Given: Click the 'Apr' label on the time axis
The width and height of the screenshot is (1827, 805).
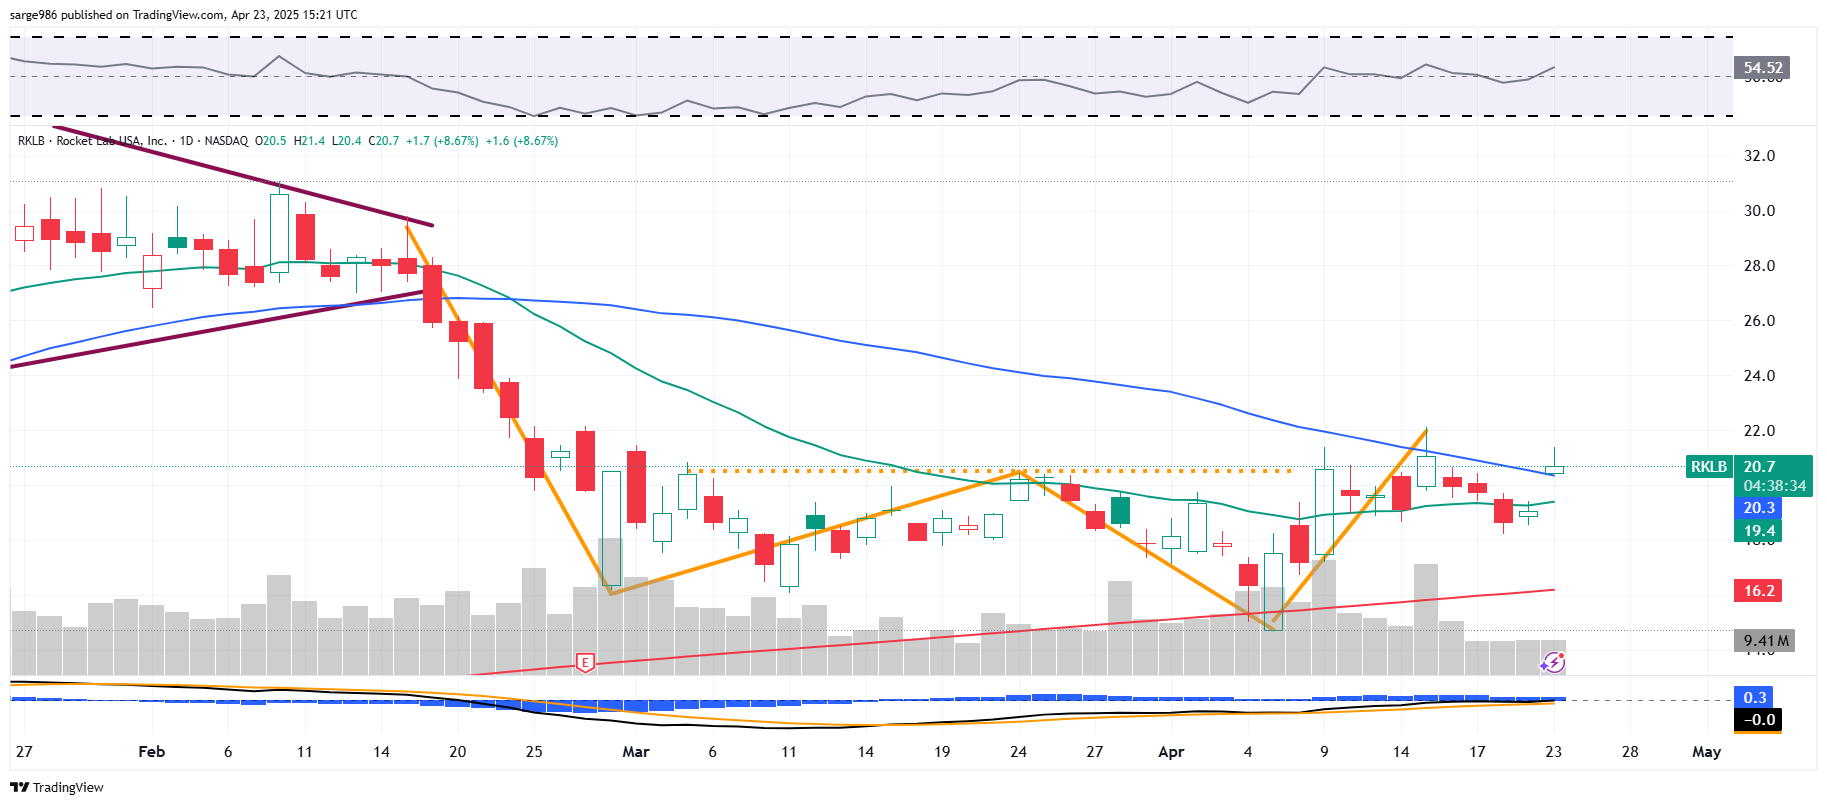Looking at the screenshot, I should (x=1171, y=752).
